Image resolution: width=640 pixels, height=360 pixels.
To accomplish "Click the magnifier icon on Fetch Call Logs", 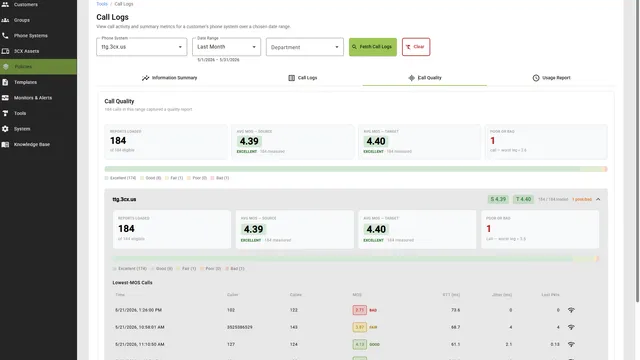I will pos(354,47).
